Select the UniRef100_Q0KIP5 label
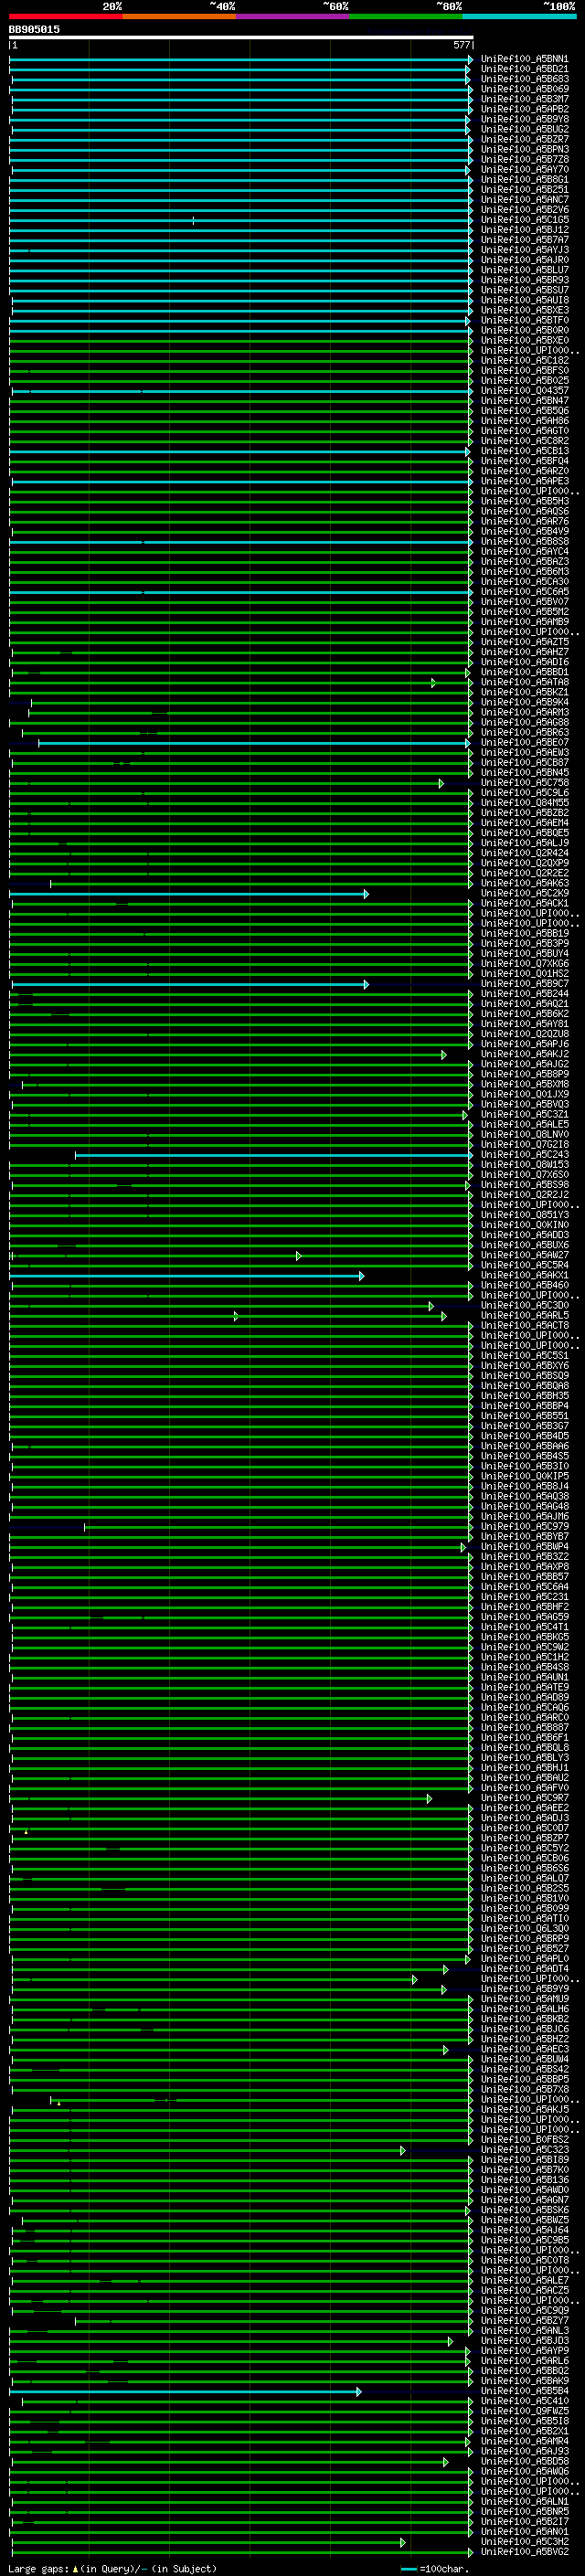This screenshot has height=2576, width=585. coord(524,1476)
